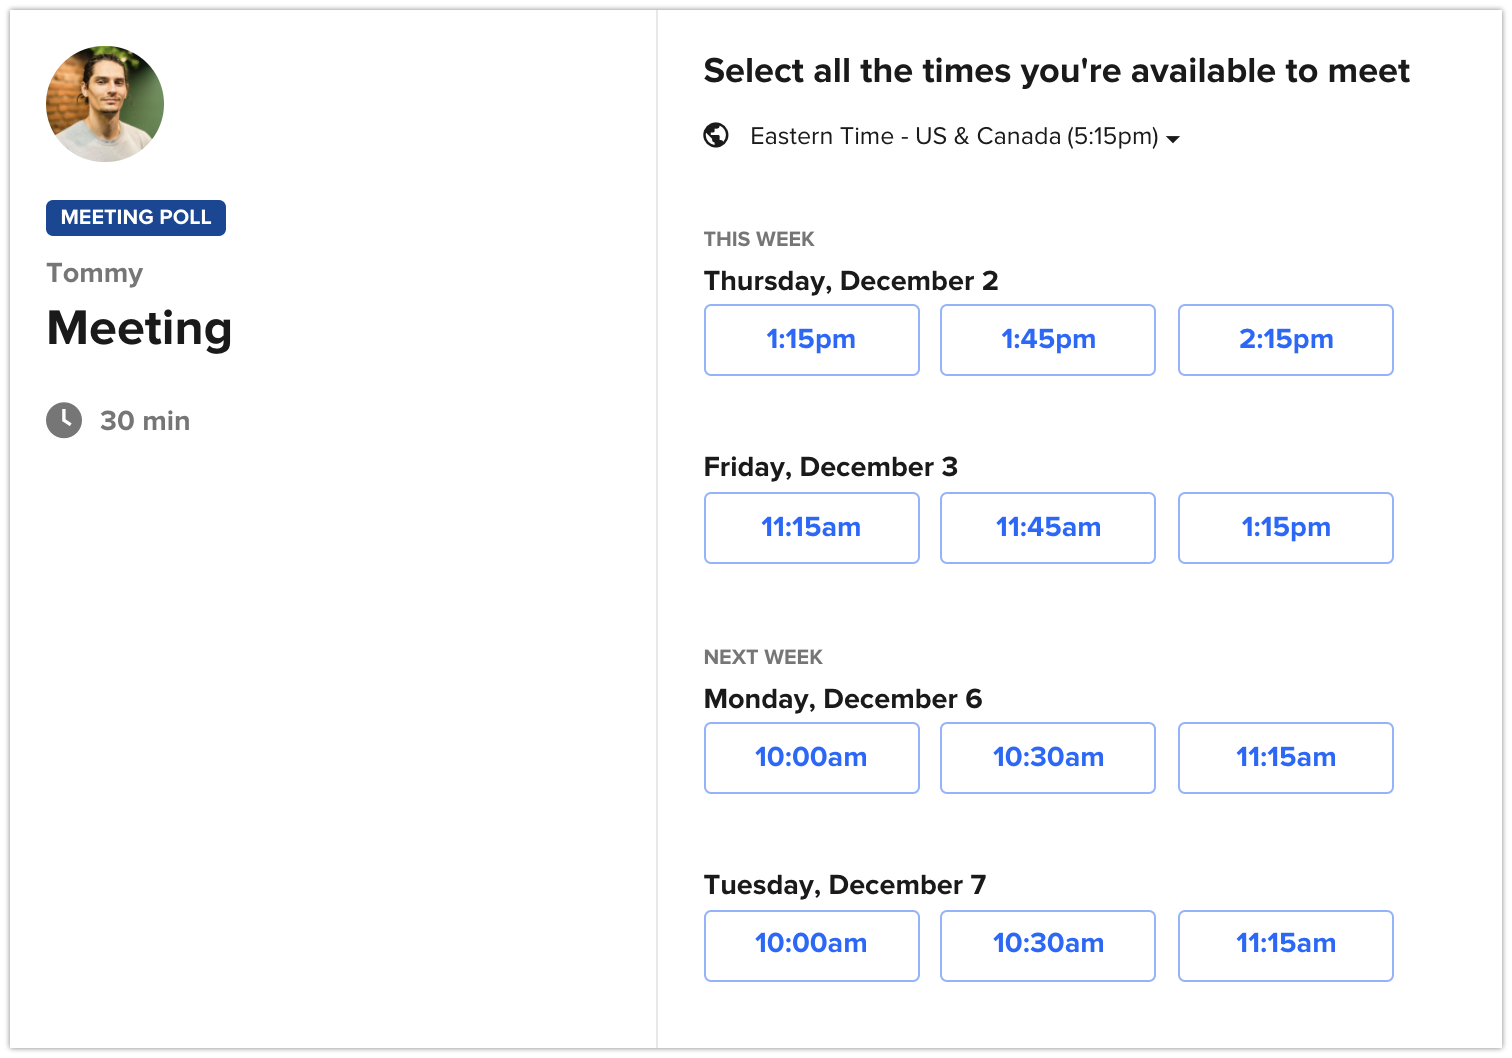Click the globe timezone icon
Viewport: 1512px width, 1058px height.
[x=716, y=135]
